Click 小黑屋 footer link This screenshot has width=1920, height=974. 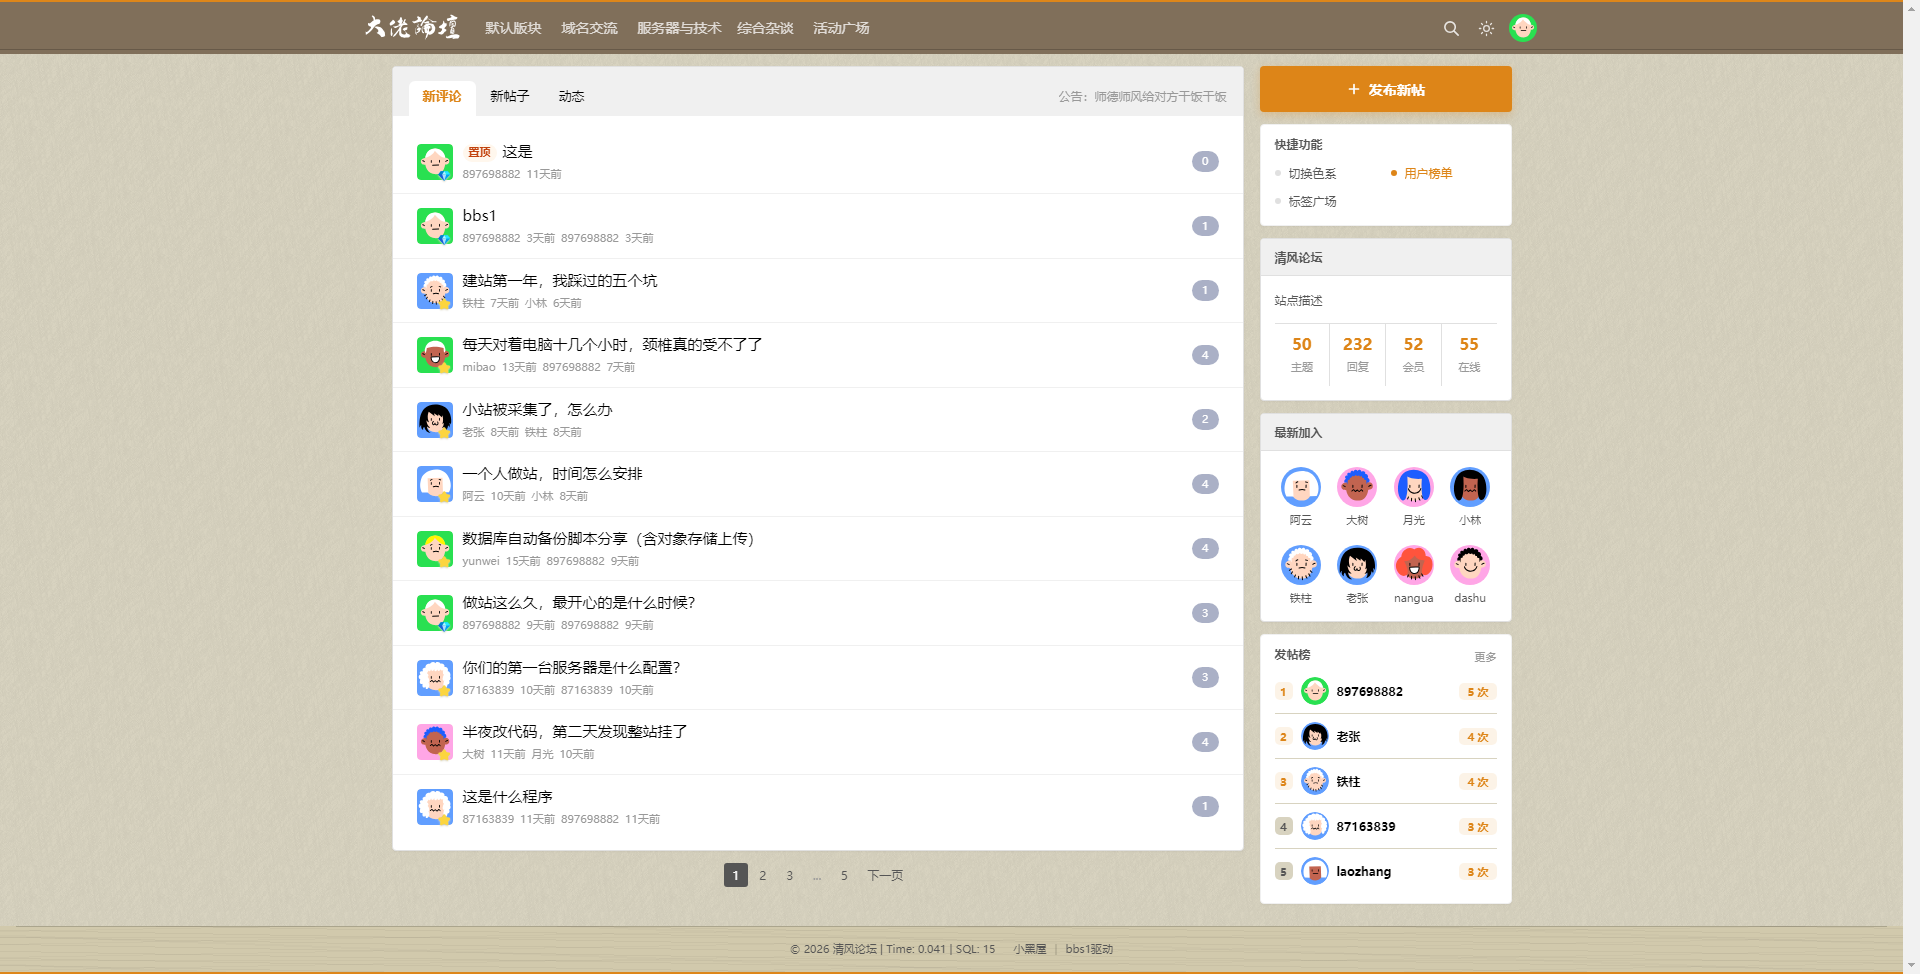click(1029, 949)
